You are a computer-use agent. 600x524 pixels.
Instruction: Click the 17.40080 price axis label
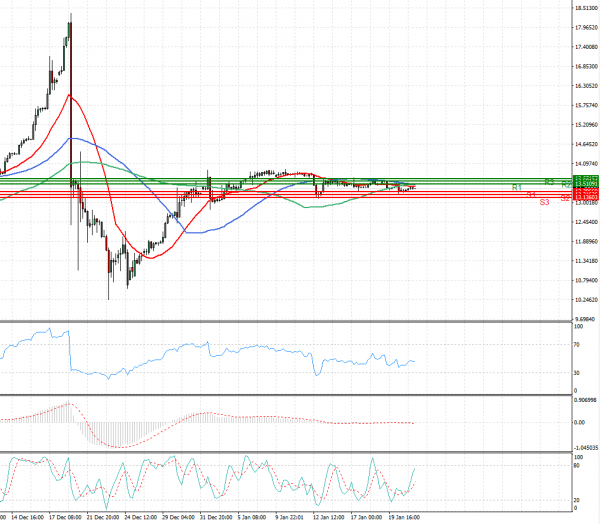point(586,47)
